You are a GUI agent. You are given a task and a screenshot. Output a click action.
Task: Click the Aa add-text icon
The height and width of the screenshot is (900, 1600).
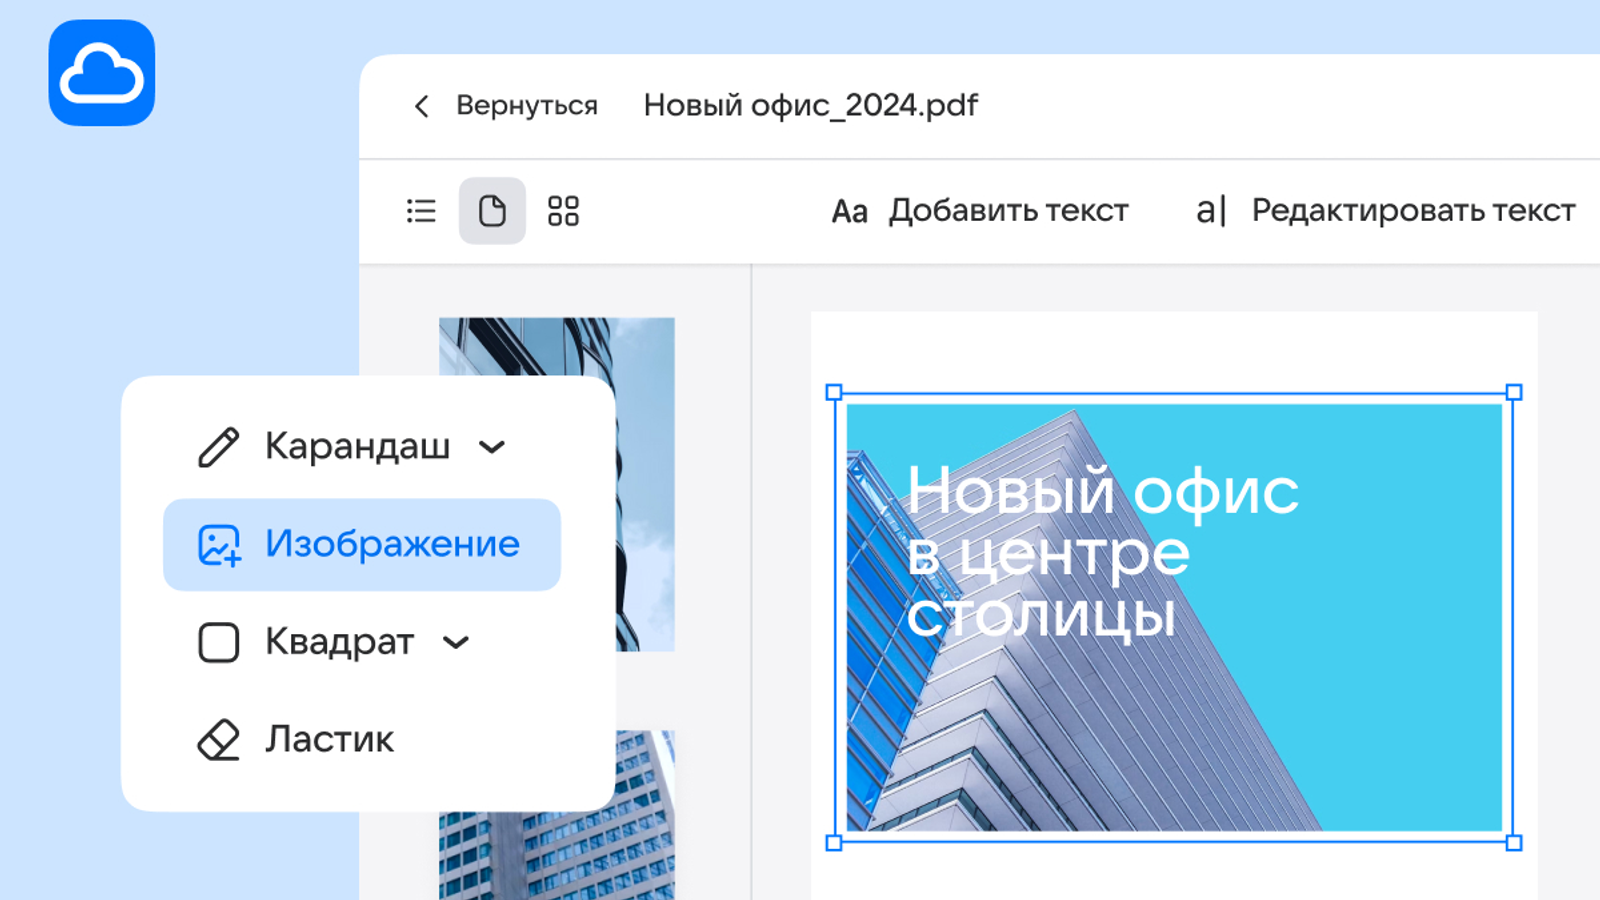pos(850,212)
